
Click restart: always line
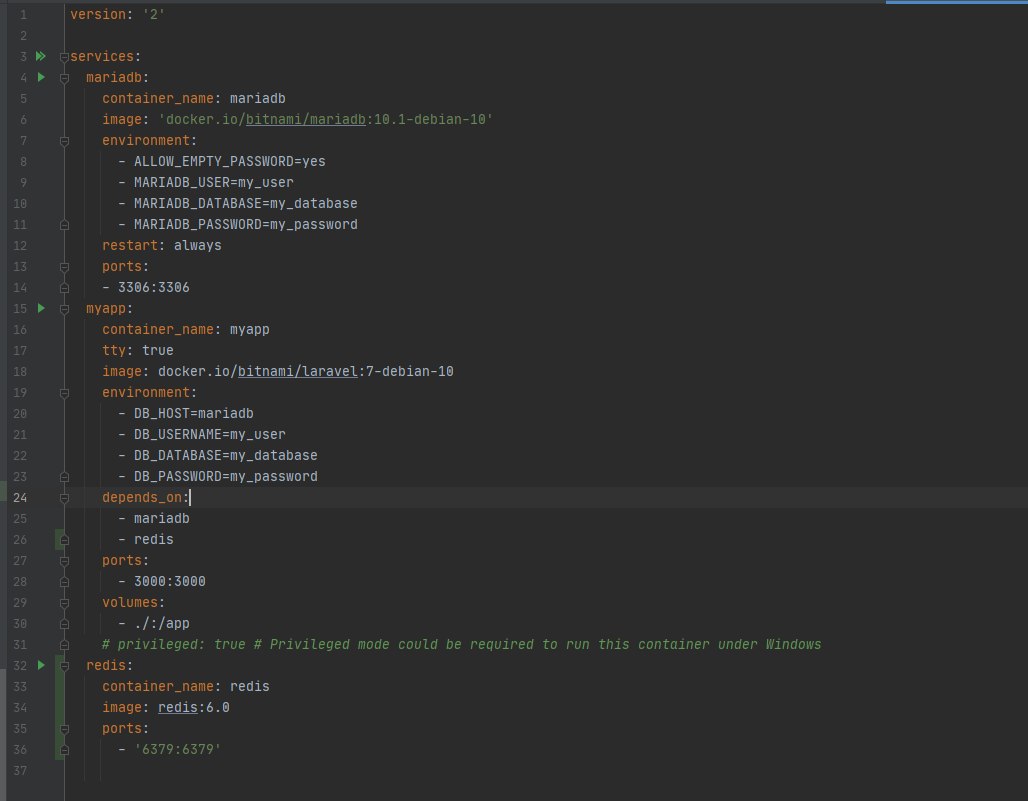(x=162, y=245)
